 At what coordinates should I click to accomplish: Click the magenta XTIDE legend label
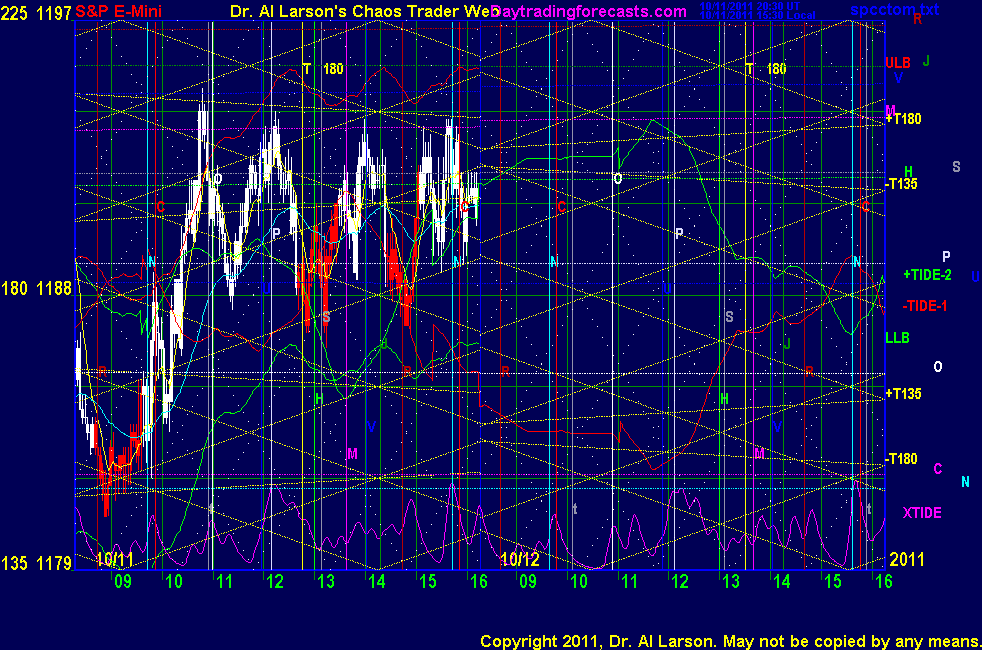pyautogui.click(x=922, y=513)
